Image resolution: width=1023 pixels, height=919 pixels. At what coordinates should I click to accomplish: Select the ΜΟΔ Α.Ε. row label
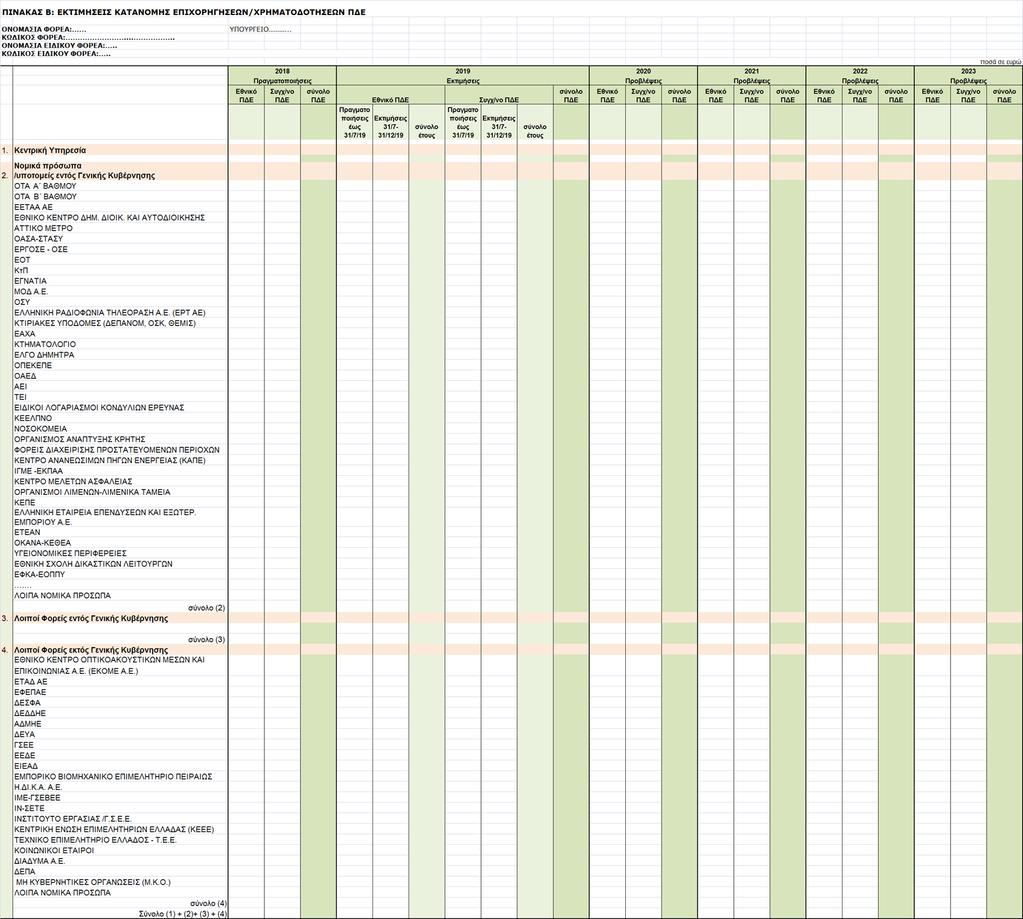31,292
